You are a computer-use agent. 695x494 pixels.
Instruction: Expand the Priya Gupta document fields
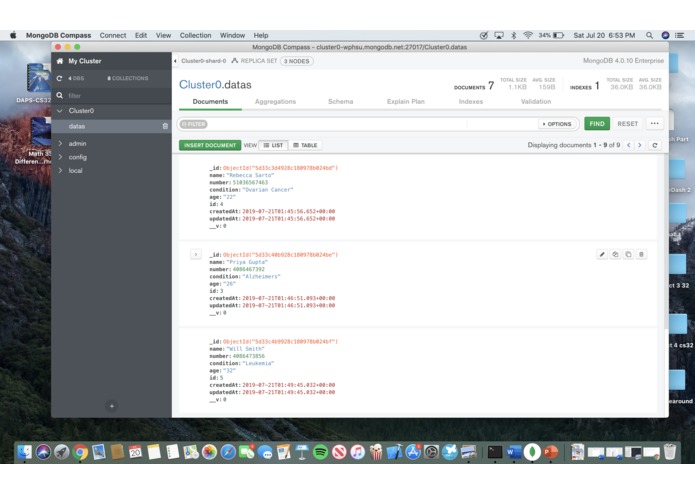195,254
